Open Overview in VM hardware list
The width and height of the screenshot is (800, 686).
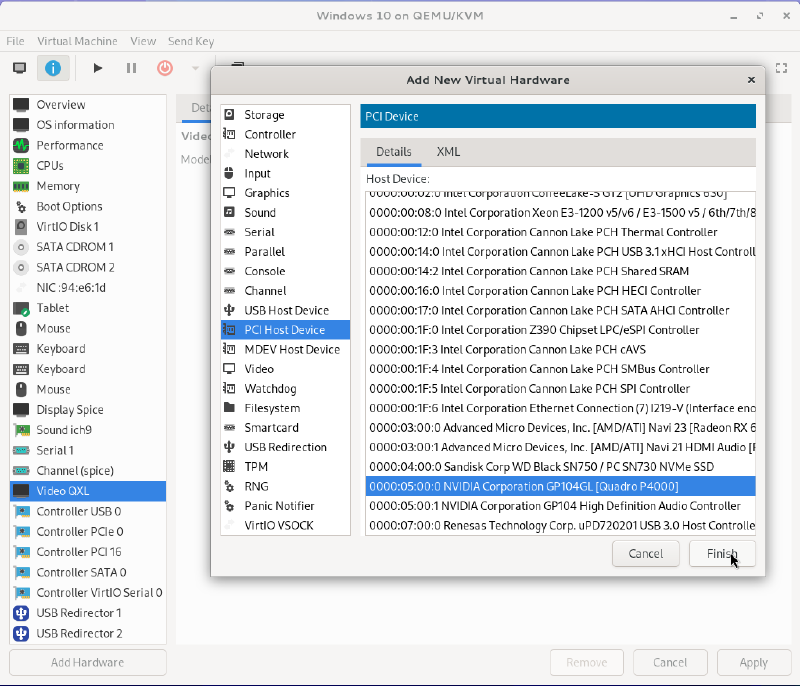coord(88,105)
